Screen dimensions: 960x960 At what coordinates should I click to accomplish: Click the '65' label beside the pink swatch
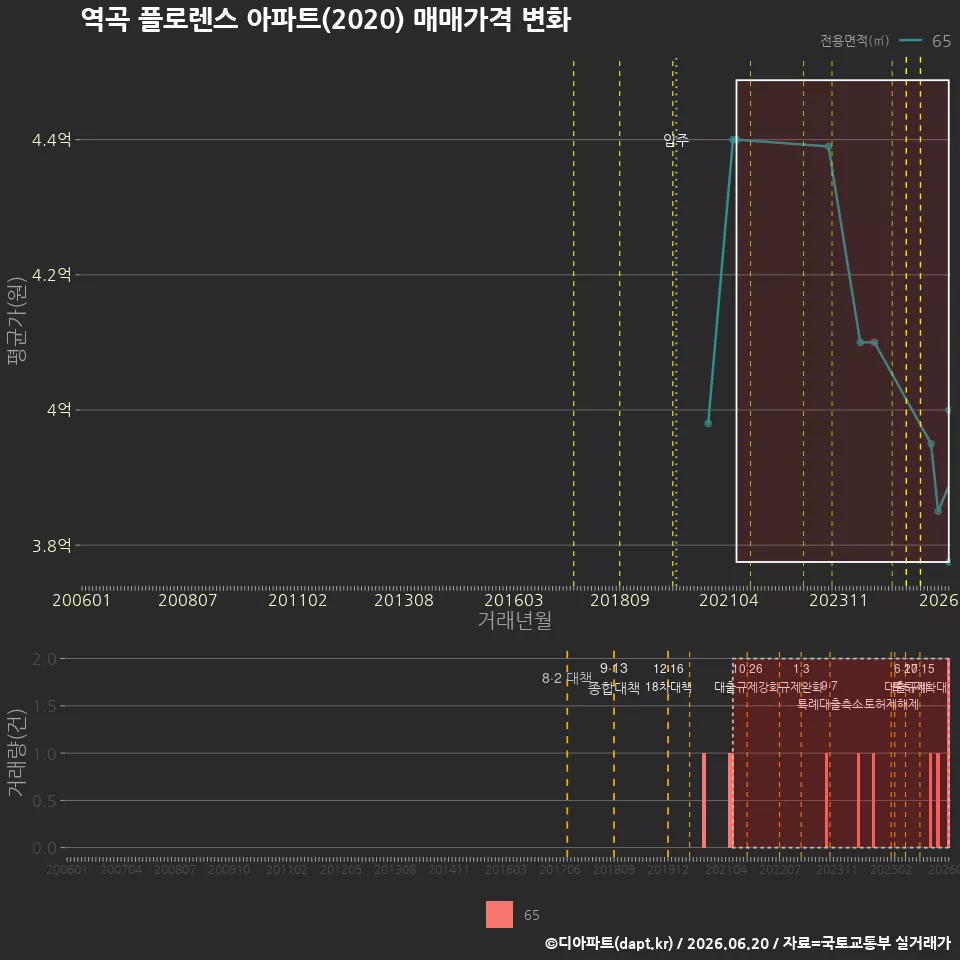[531, 915]
